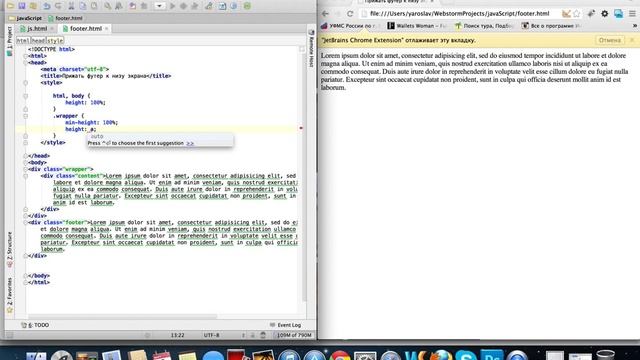Click the Copy icon in WebStorm toolbar

(82, 6)
